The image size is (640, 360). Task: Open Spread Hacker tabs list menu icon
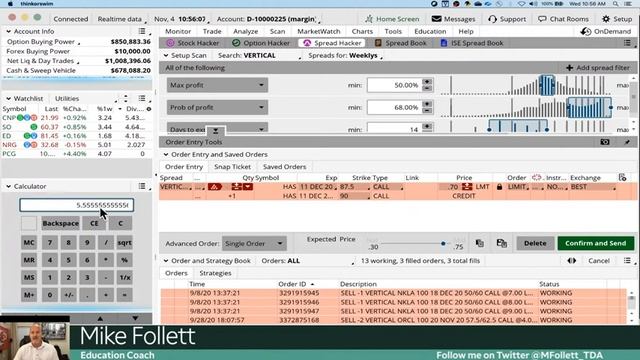(x=627, y=43)
